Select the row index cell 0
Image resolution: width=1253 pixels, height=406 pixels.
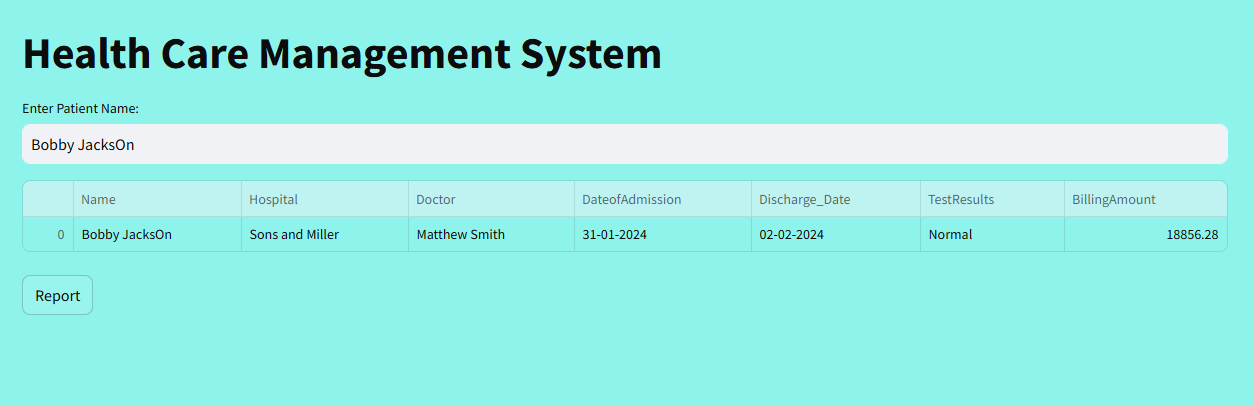[x=48, y=235]
